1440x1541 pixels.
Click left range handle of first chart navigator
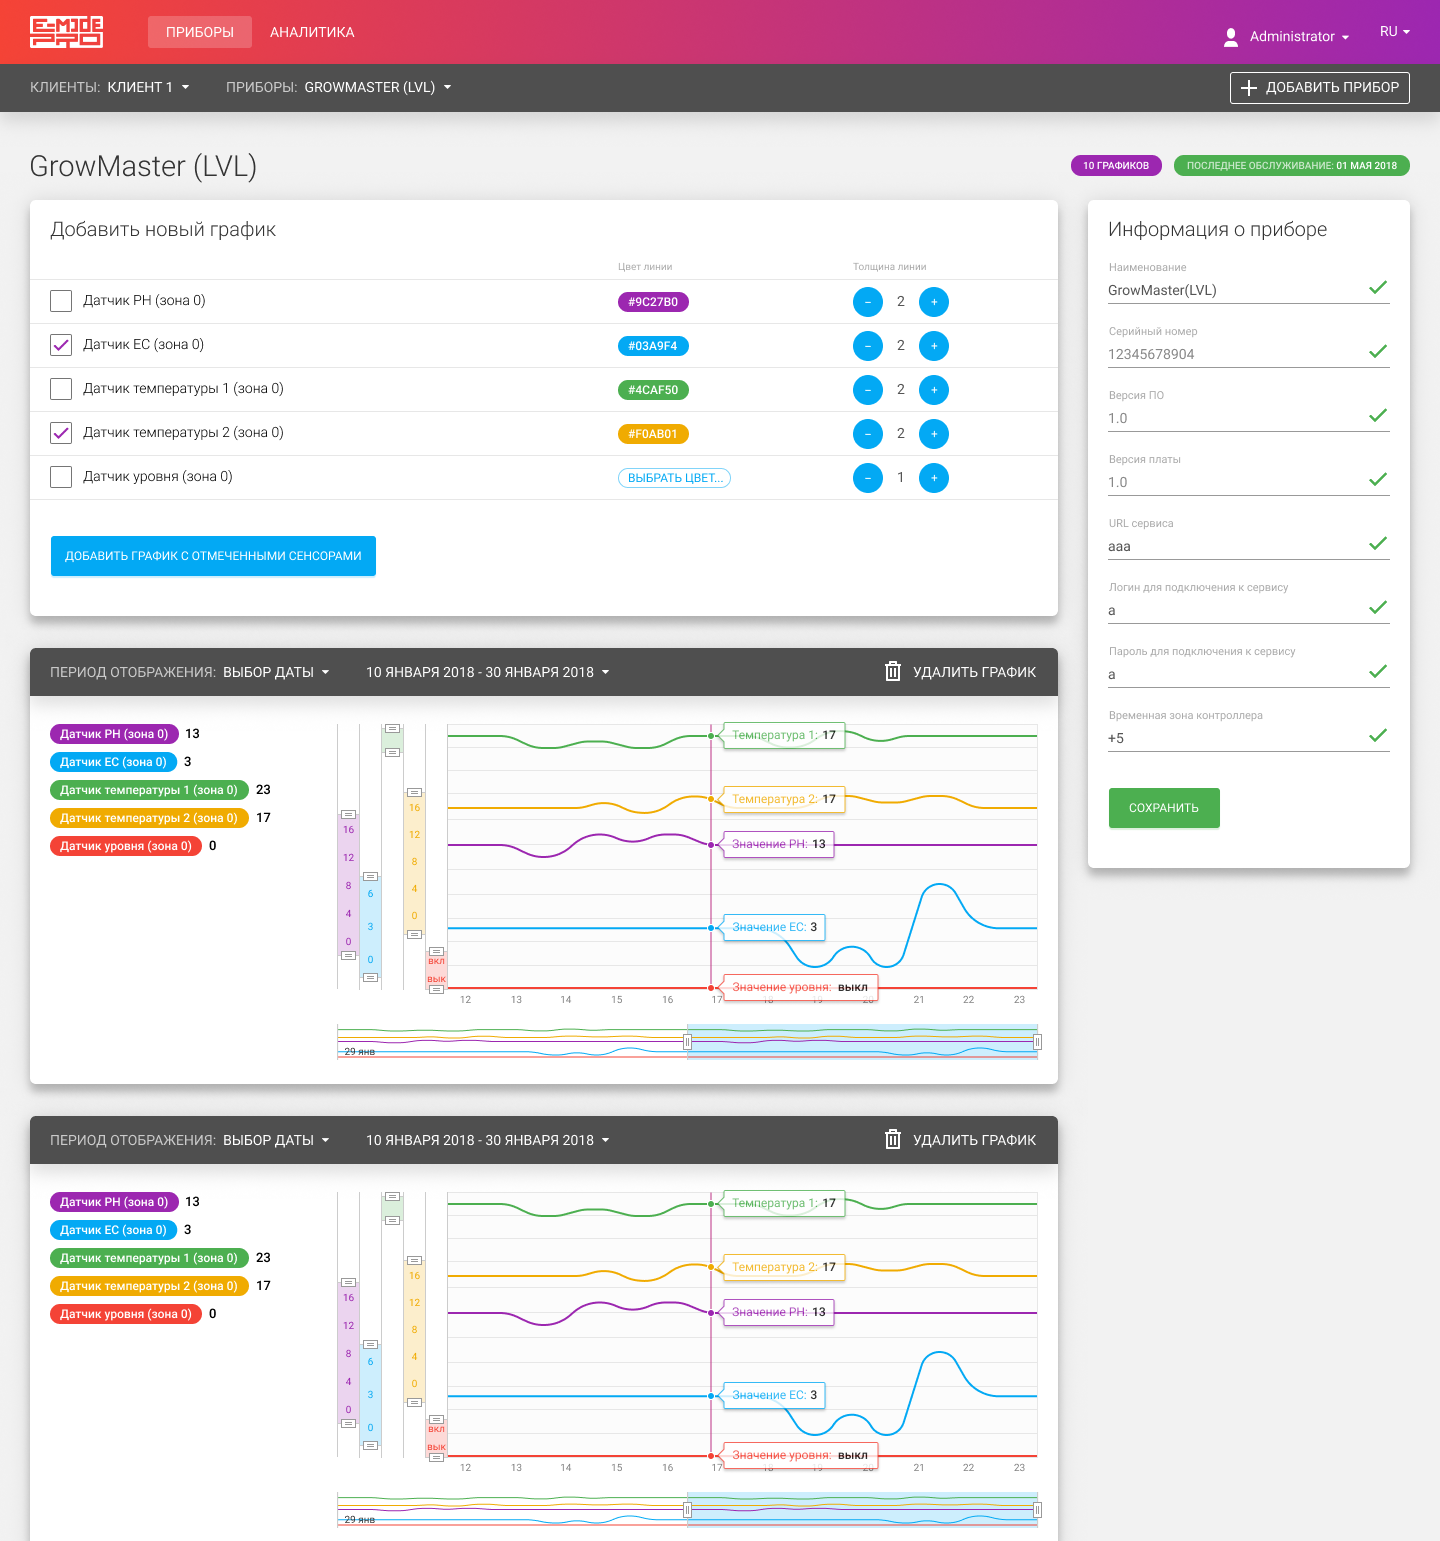point(687,1042)
